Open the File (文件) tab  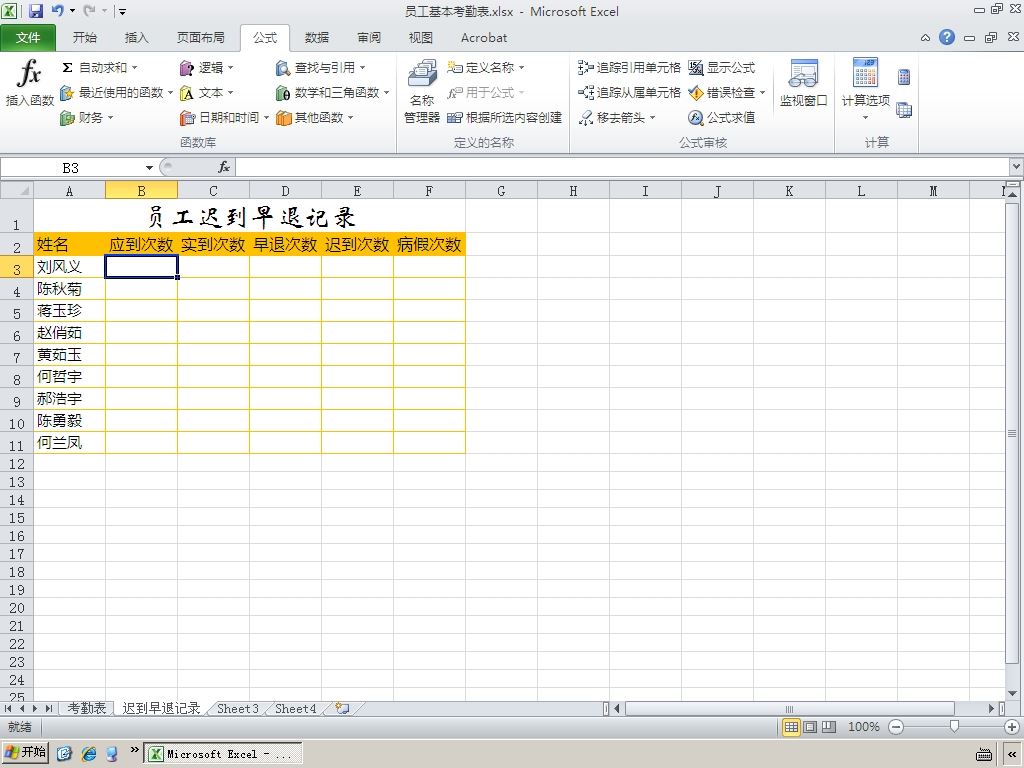tap(28, 38)
